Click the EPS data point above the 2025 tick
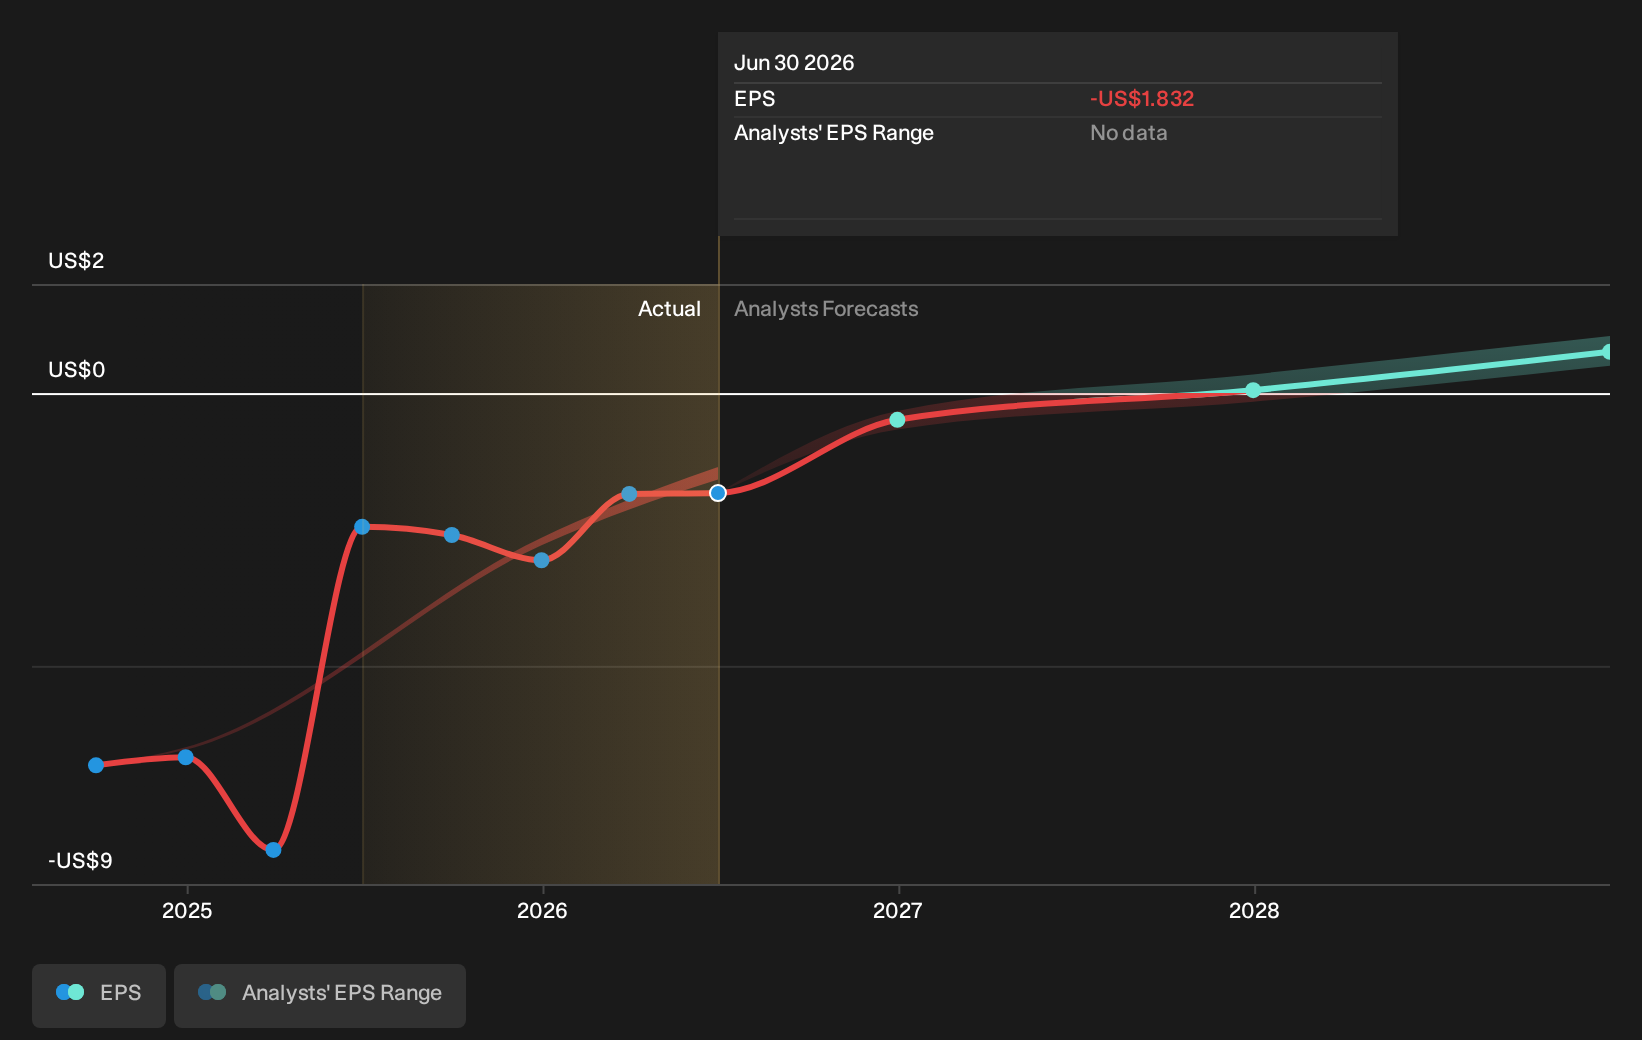Viewport: 1642px width, 1040px height. pos(186,757)
